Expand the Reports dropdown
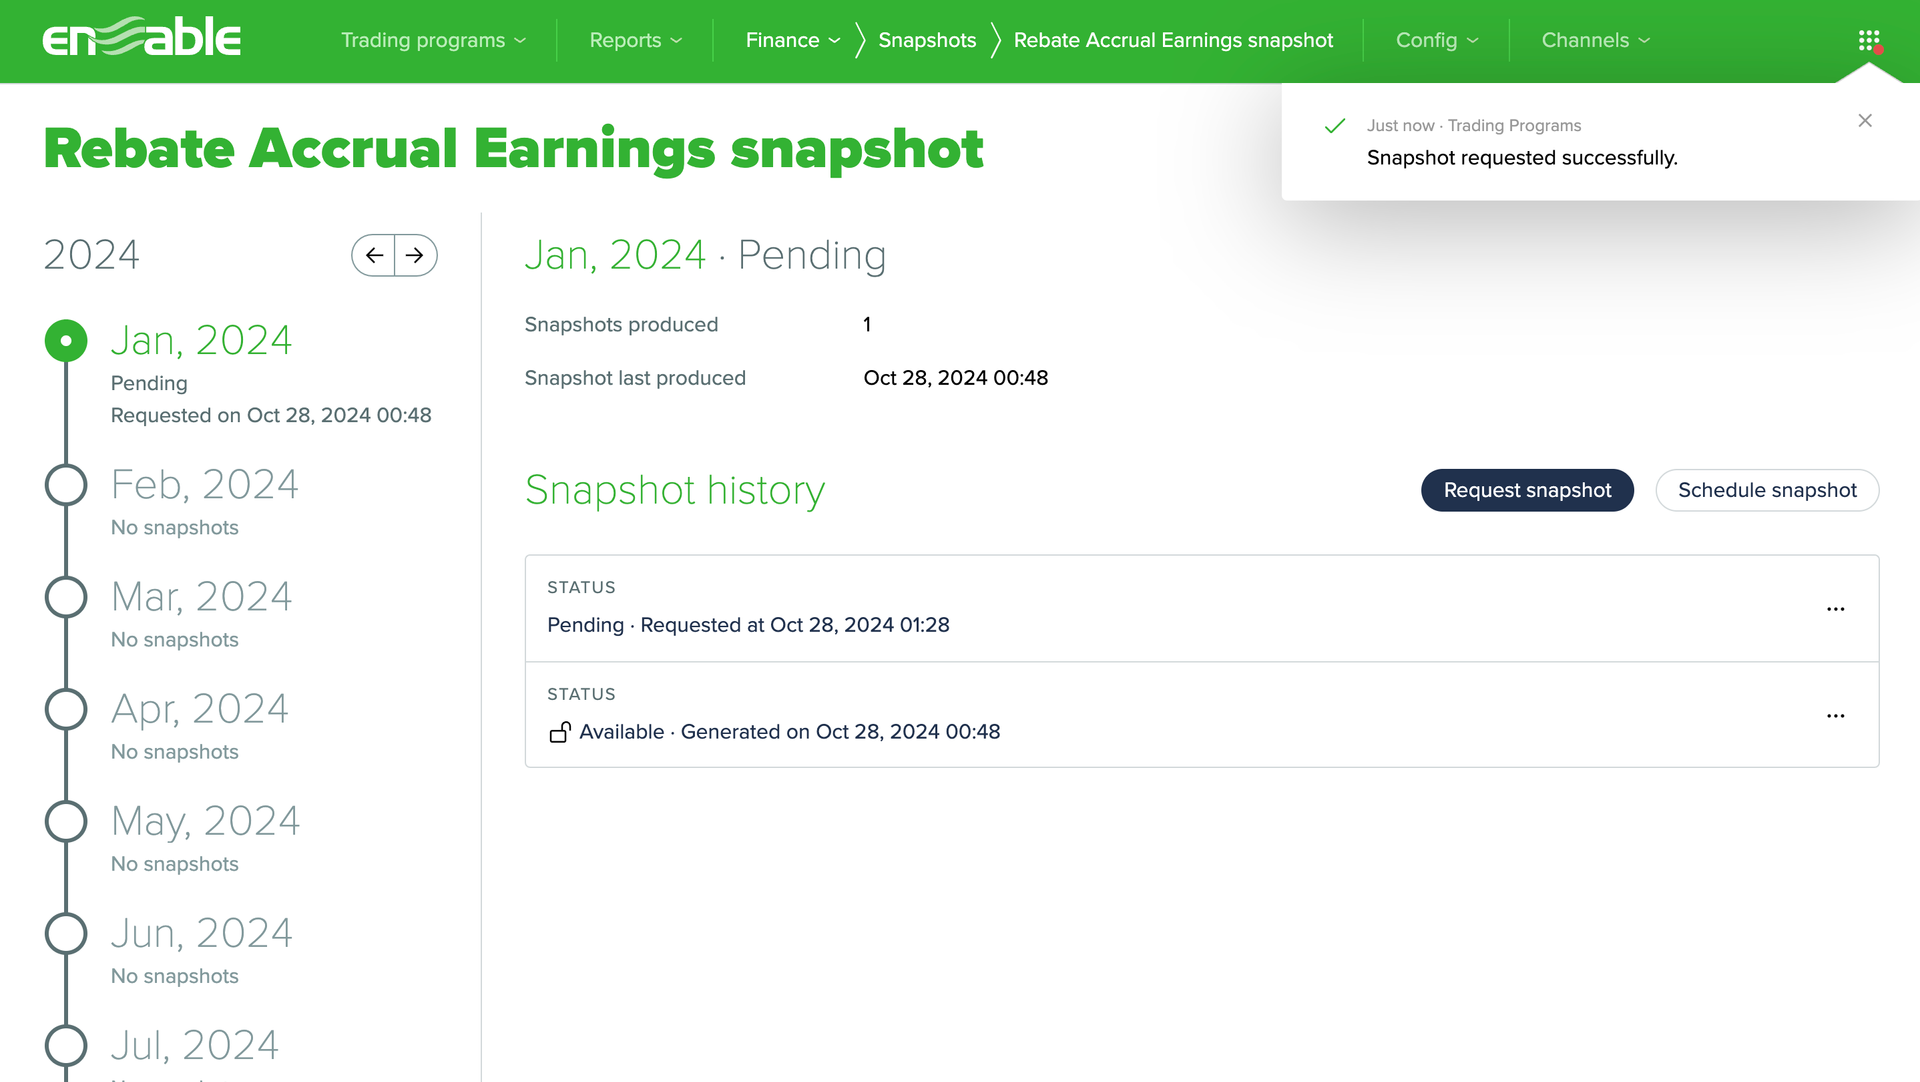The image size is (1920, 1082). point(636,40)
